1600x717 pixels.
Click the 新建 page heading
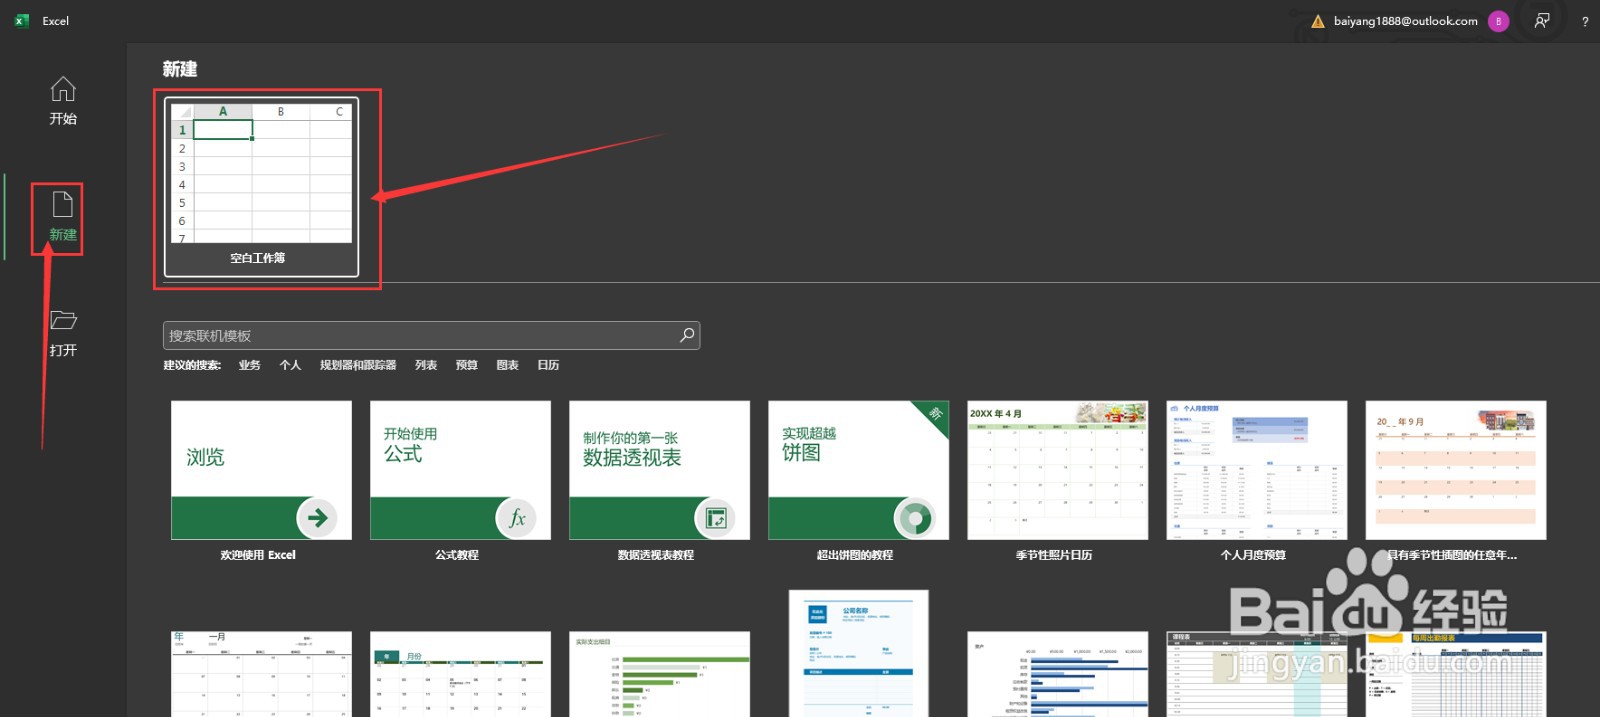coord(180,69)
